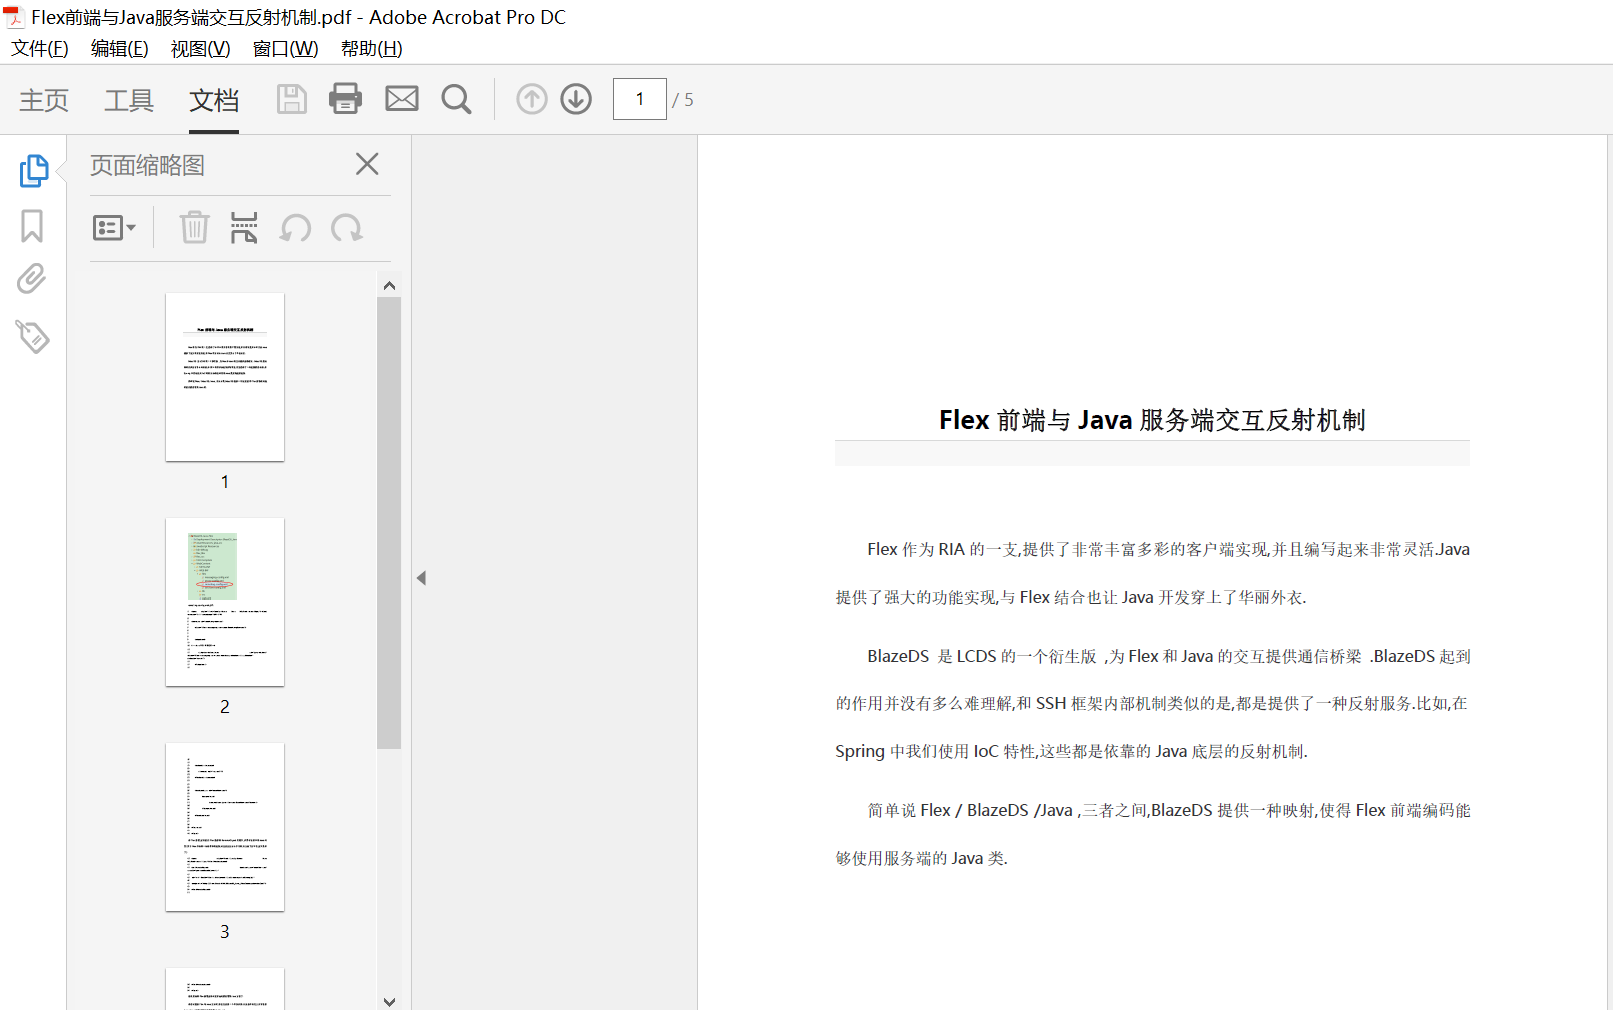This screenshot has width=1613, height=1010.
Task: Delete selected pages trash icon
Action: coord(194,228)
